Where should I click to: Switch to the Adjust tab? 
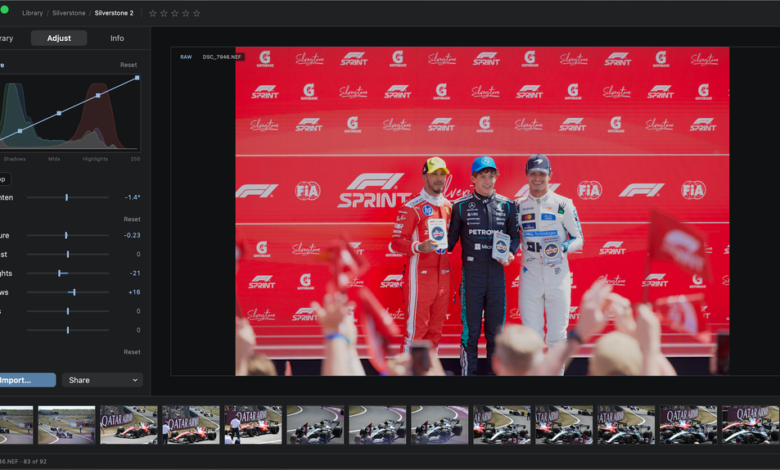click(x=59, y=38)
